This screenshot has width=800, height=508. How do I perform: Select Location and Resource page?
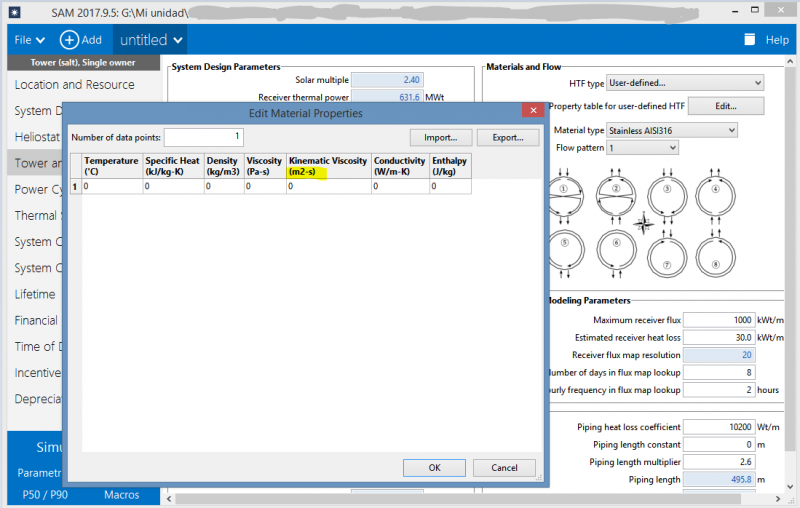click(75, 85)
